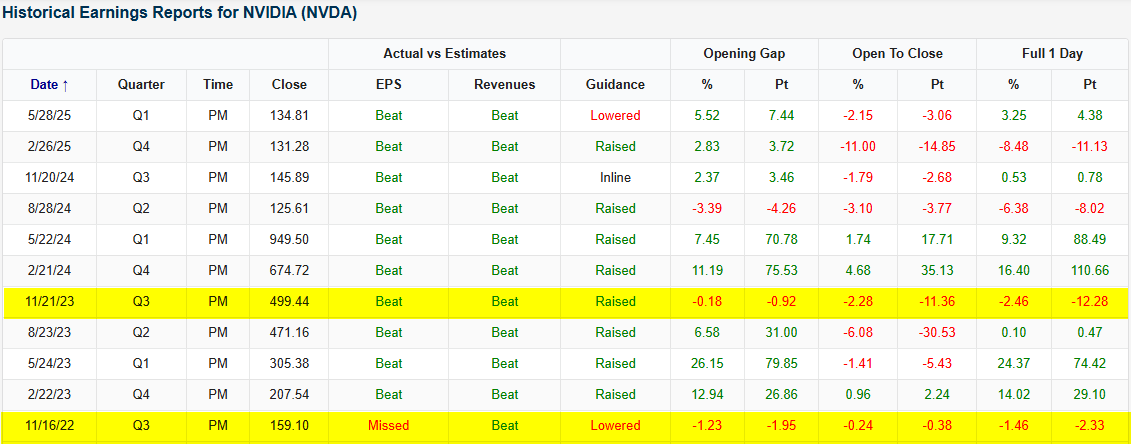Click the Quarter column header
The image size is (1131, 444).
point(141,85)
